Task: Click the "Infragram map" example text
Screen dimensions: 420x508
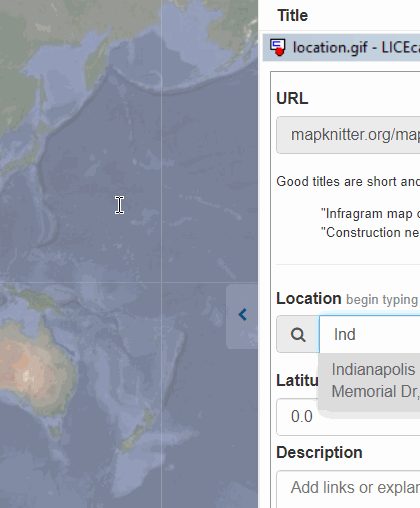Action: [370, 214]
